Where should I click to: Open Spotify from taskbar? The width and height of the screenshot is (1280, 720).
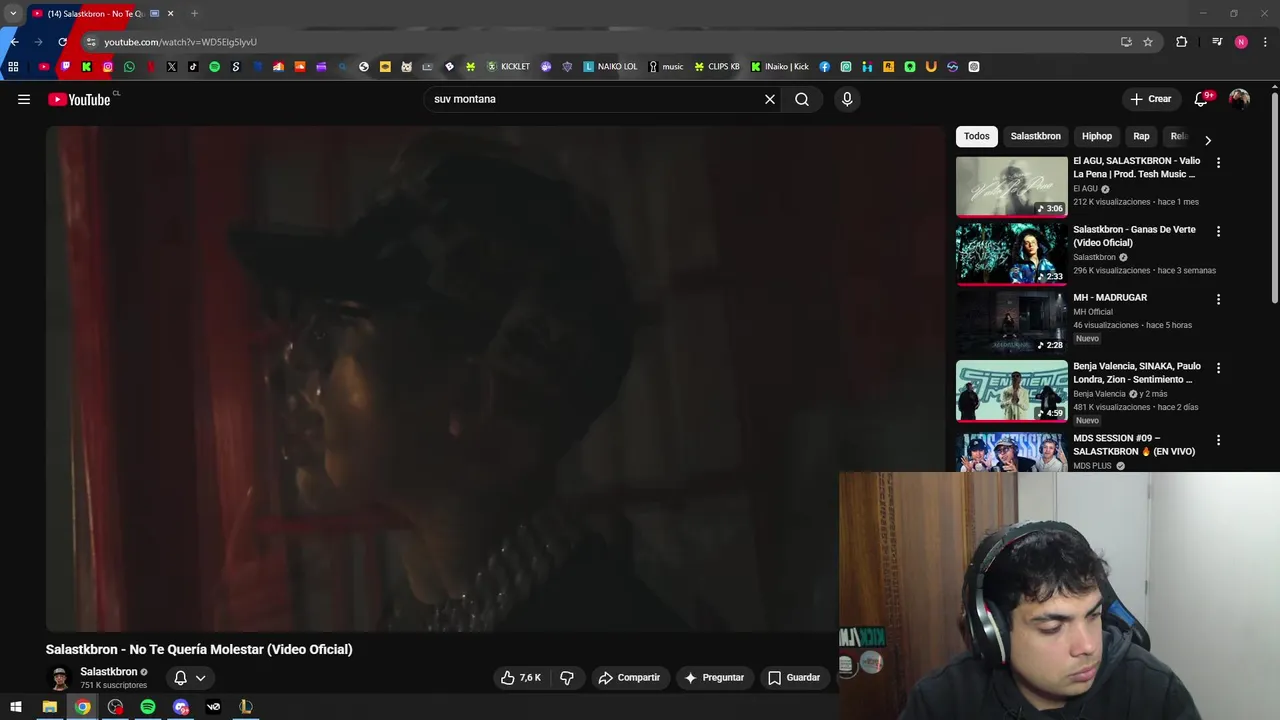[x=148, y=707]
